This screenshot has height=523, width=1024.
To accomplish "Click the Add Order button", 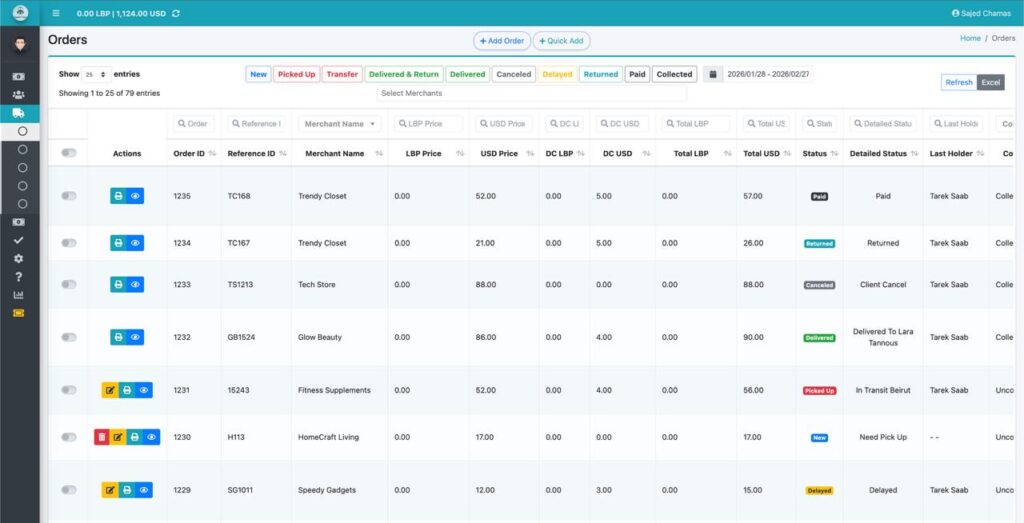I will click(x=502, y=41).
